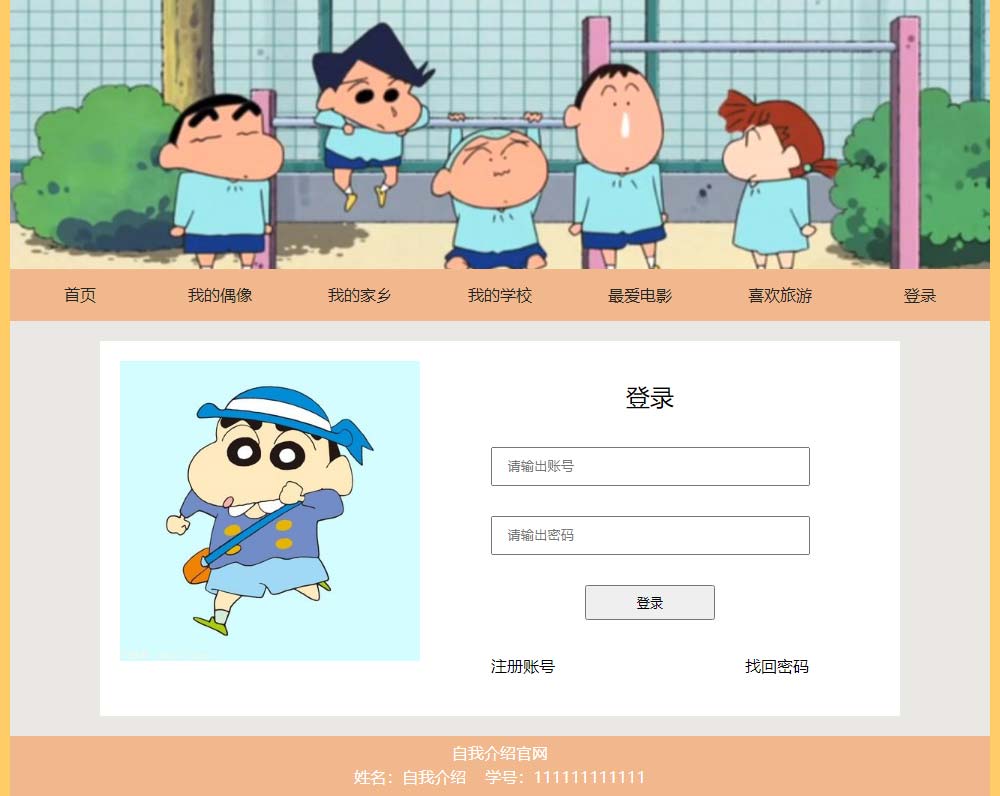Go to 我的偶像 page

[x=220, y=295]
